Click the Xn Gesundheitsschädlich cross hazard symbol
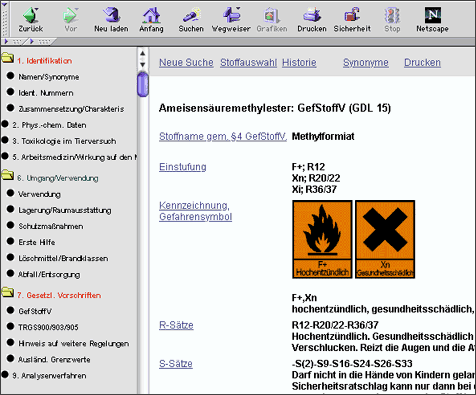 pos(385,239)
